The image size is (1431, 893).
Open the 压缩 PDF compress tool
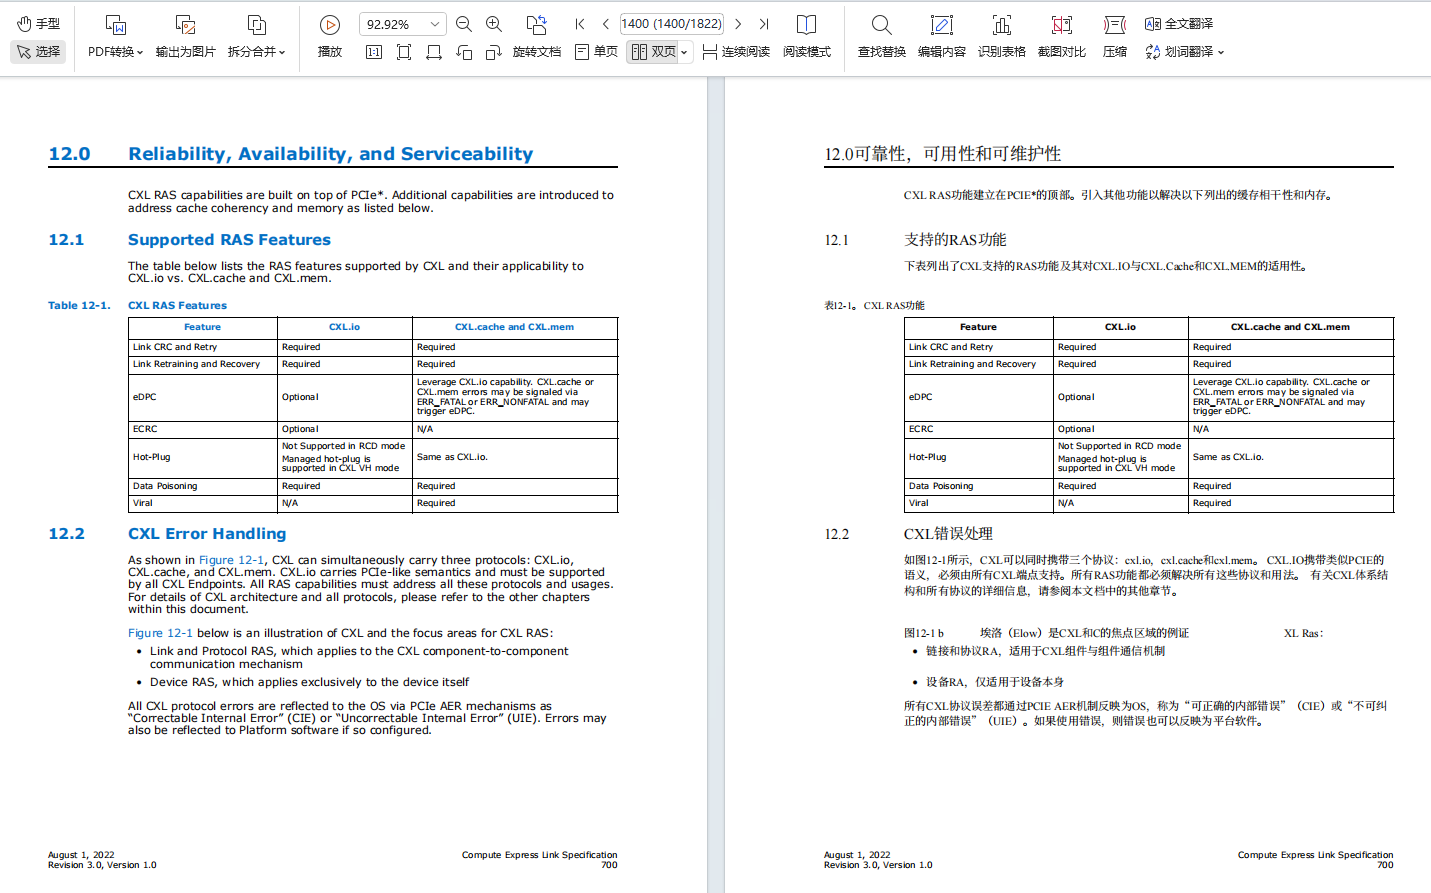1113,35
